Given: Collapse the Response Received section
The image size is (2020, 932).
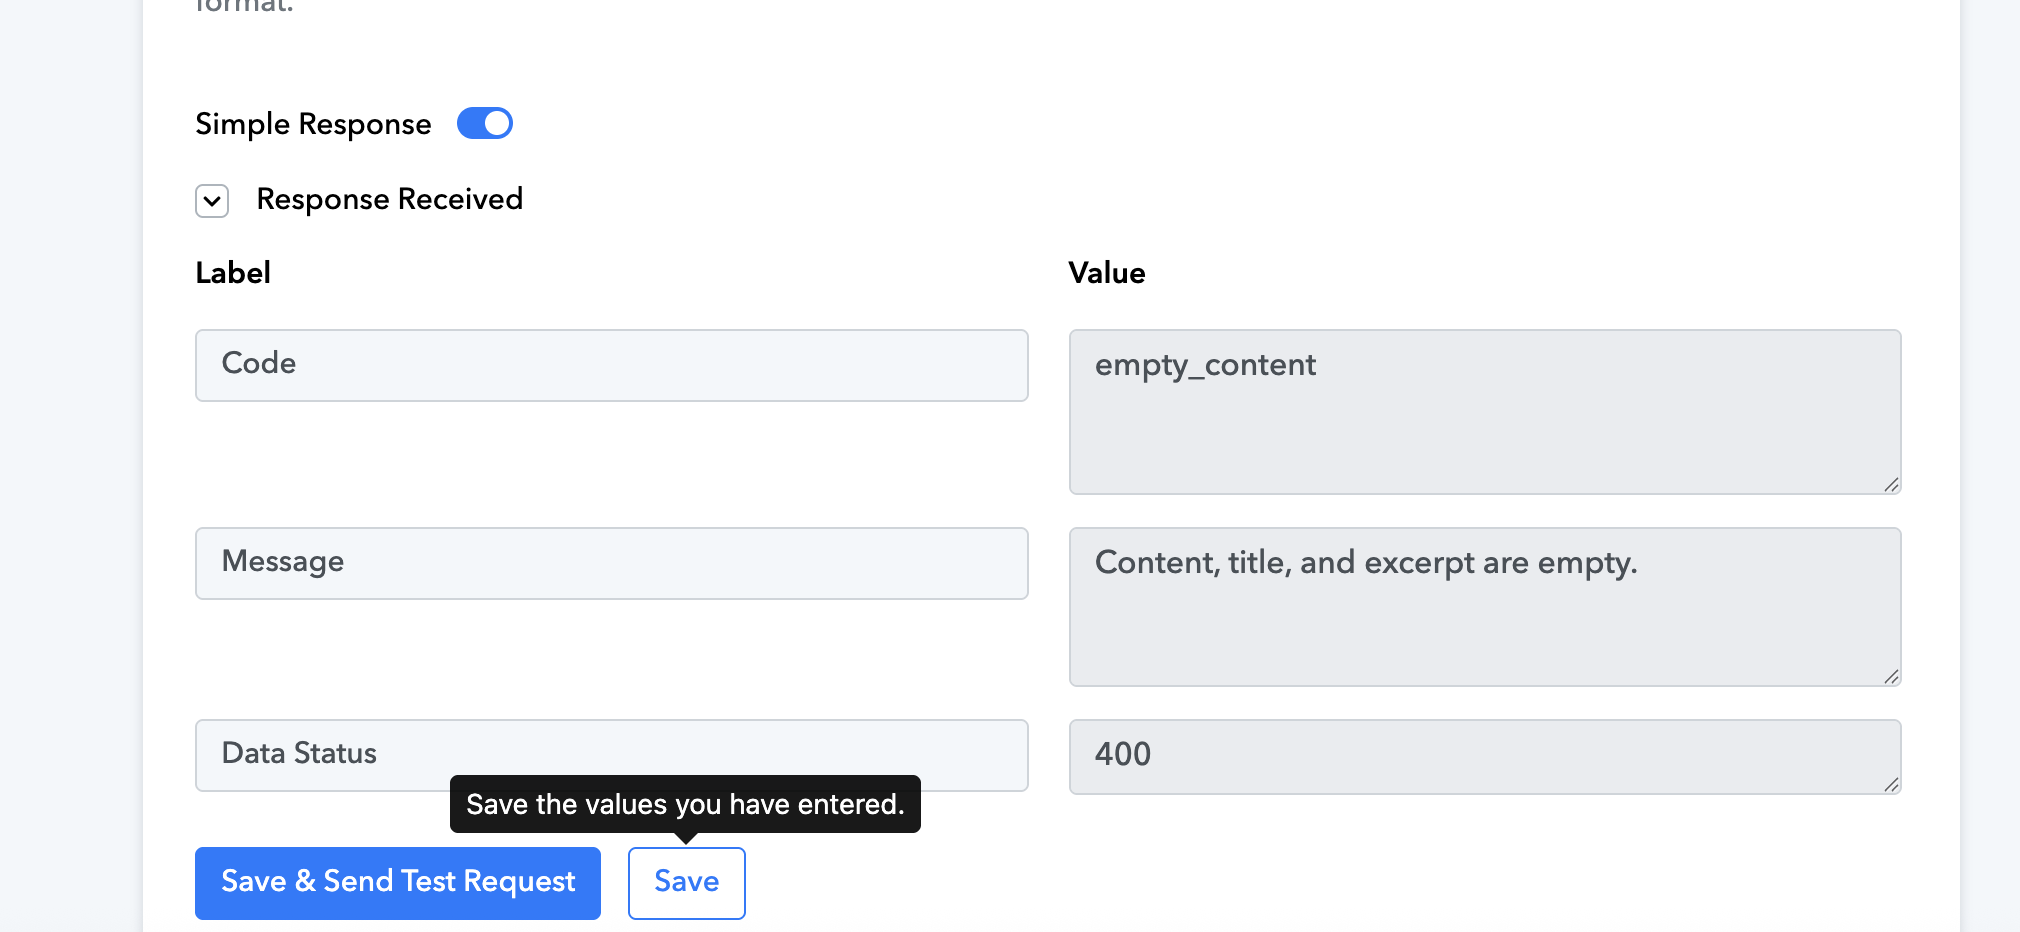Looking at the screenshot, I should pos(212,201).
